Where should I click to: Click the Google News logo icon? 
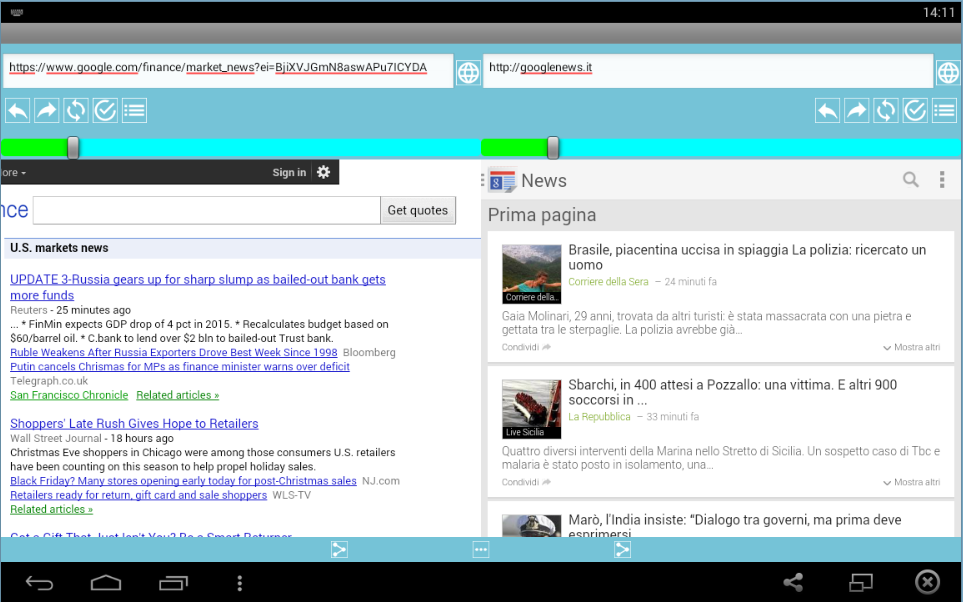[502, 180]
